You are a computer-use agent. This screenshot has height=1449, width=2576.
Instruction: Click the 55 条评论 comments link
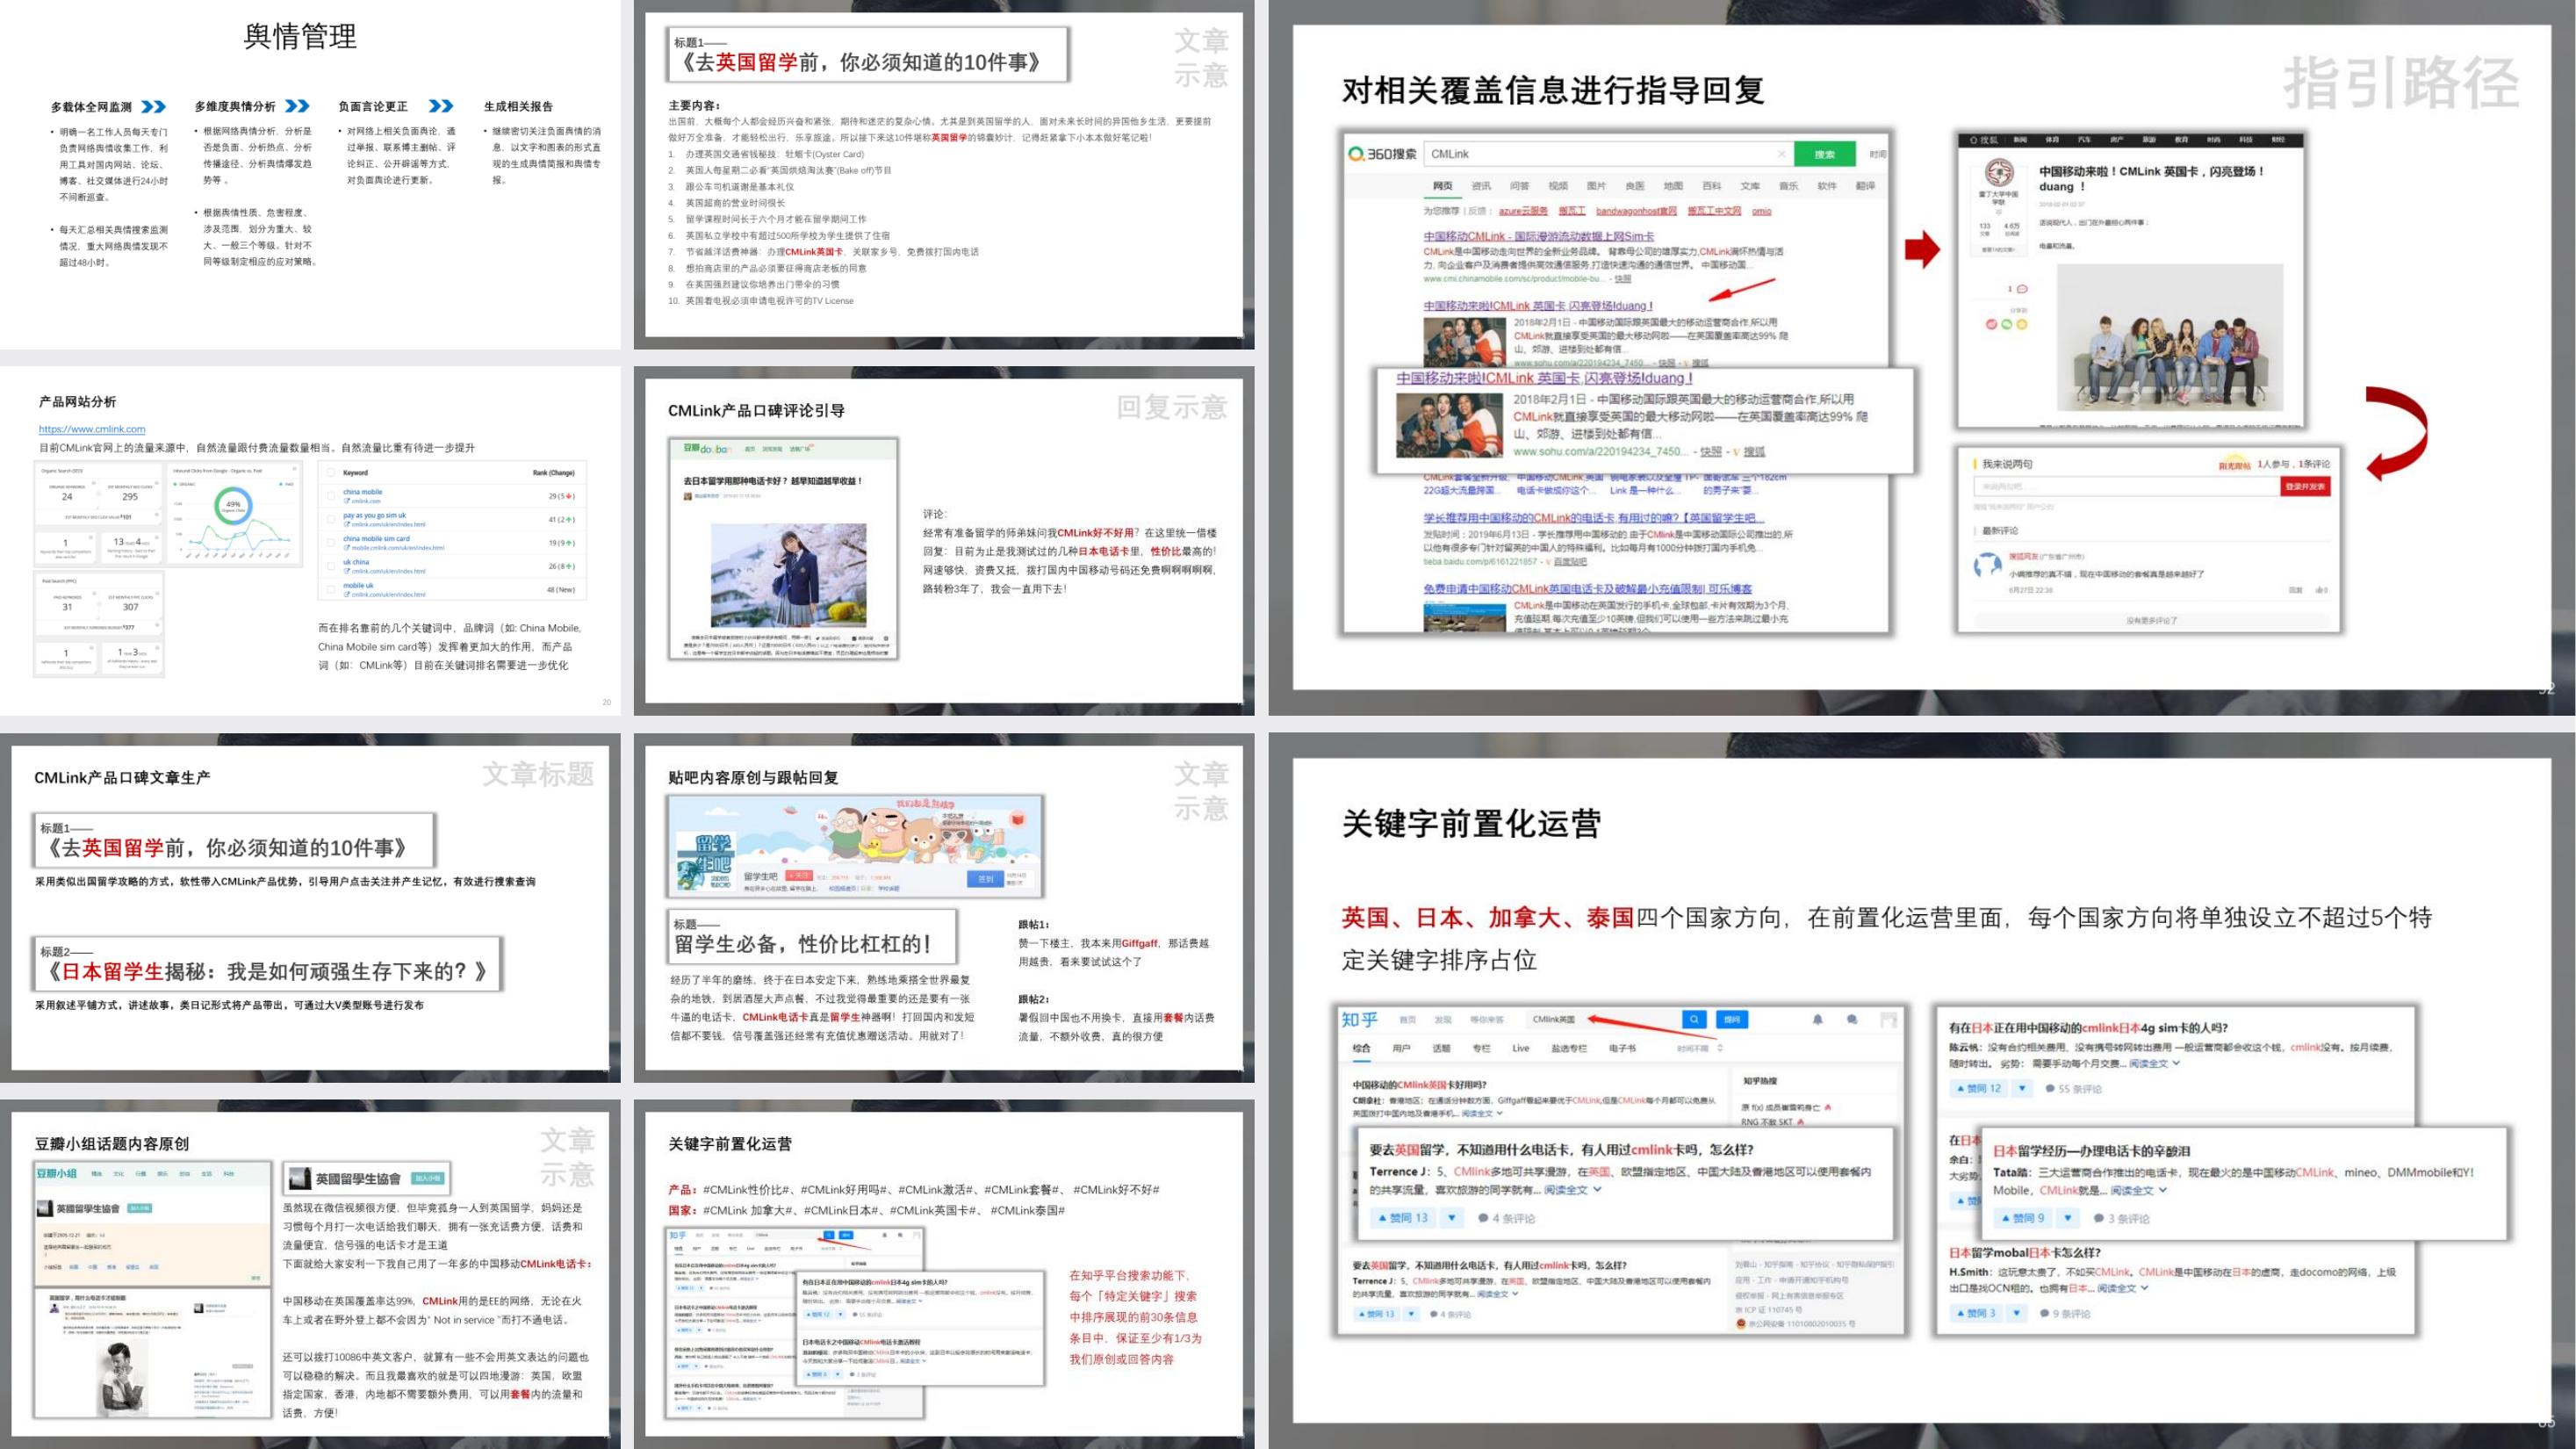click(2073, 1088)
